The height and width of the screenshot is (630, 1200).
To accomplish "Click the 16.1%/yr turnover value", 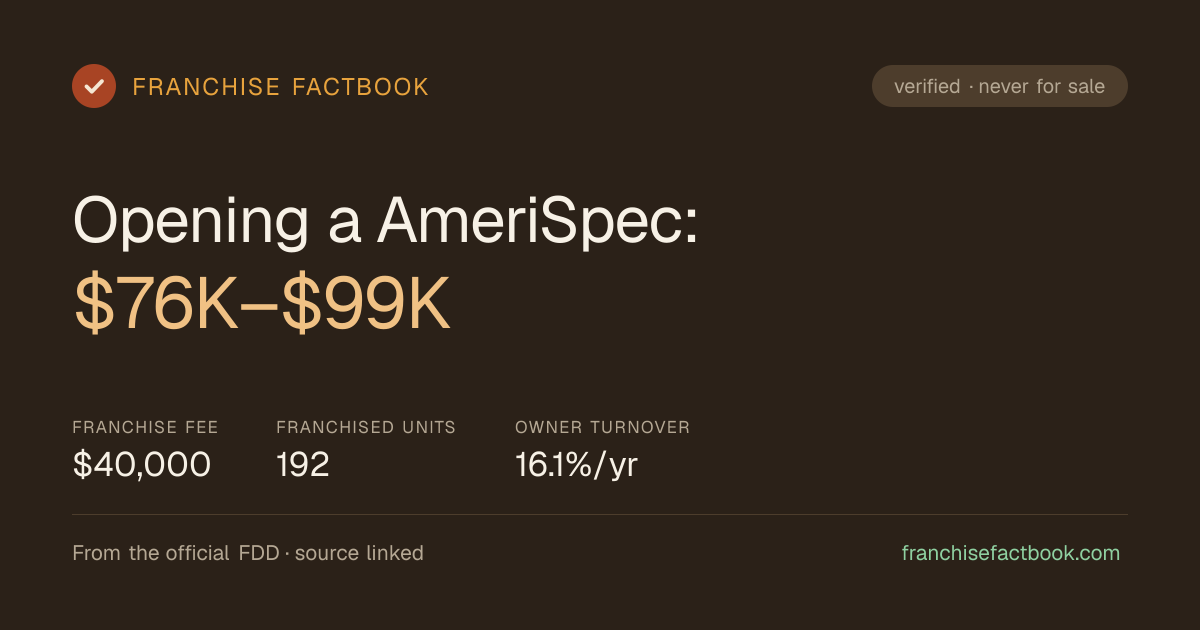I will (x=576, y=465).
